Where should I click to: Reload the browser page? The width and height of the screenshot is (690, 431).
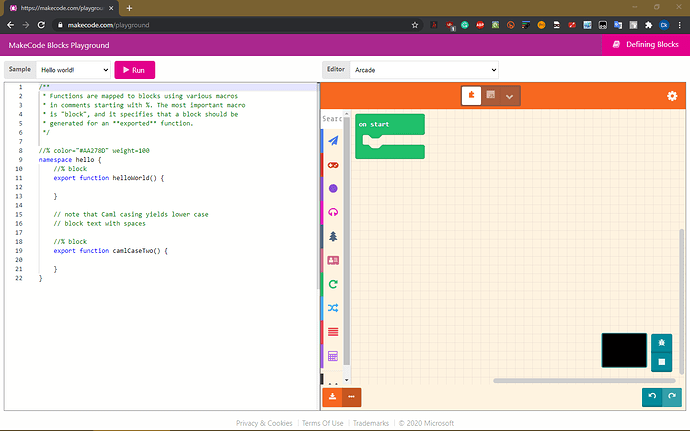click(x=41, y=25)
